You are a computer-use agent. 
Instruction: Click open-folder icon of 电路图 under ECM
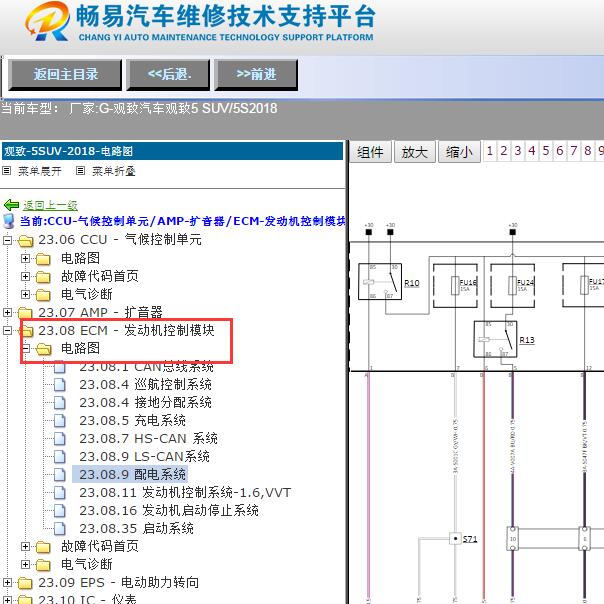(x=44, y=349)
